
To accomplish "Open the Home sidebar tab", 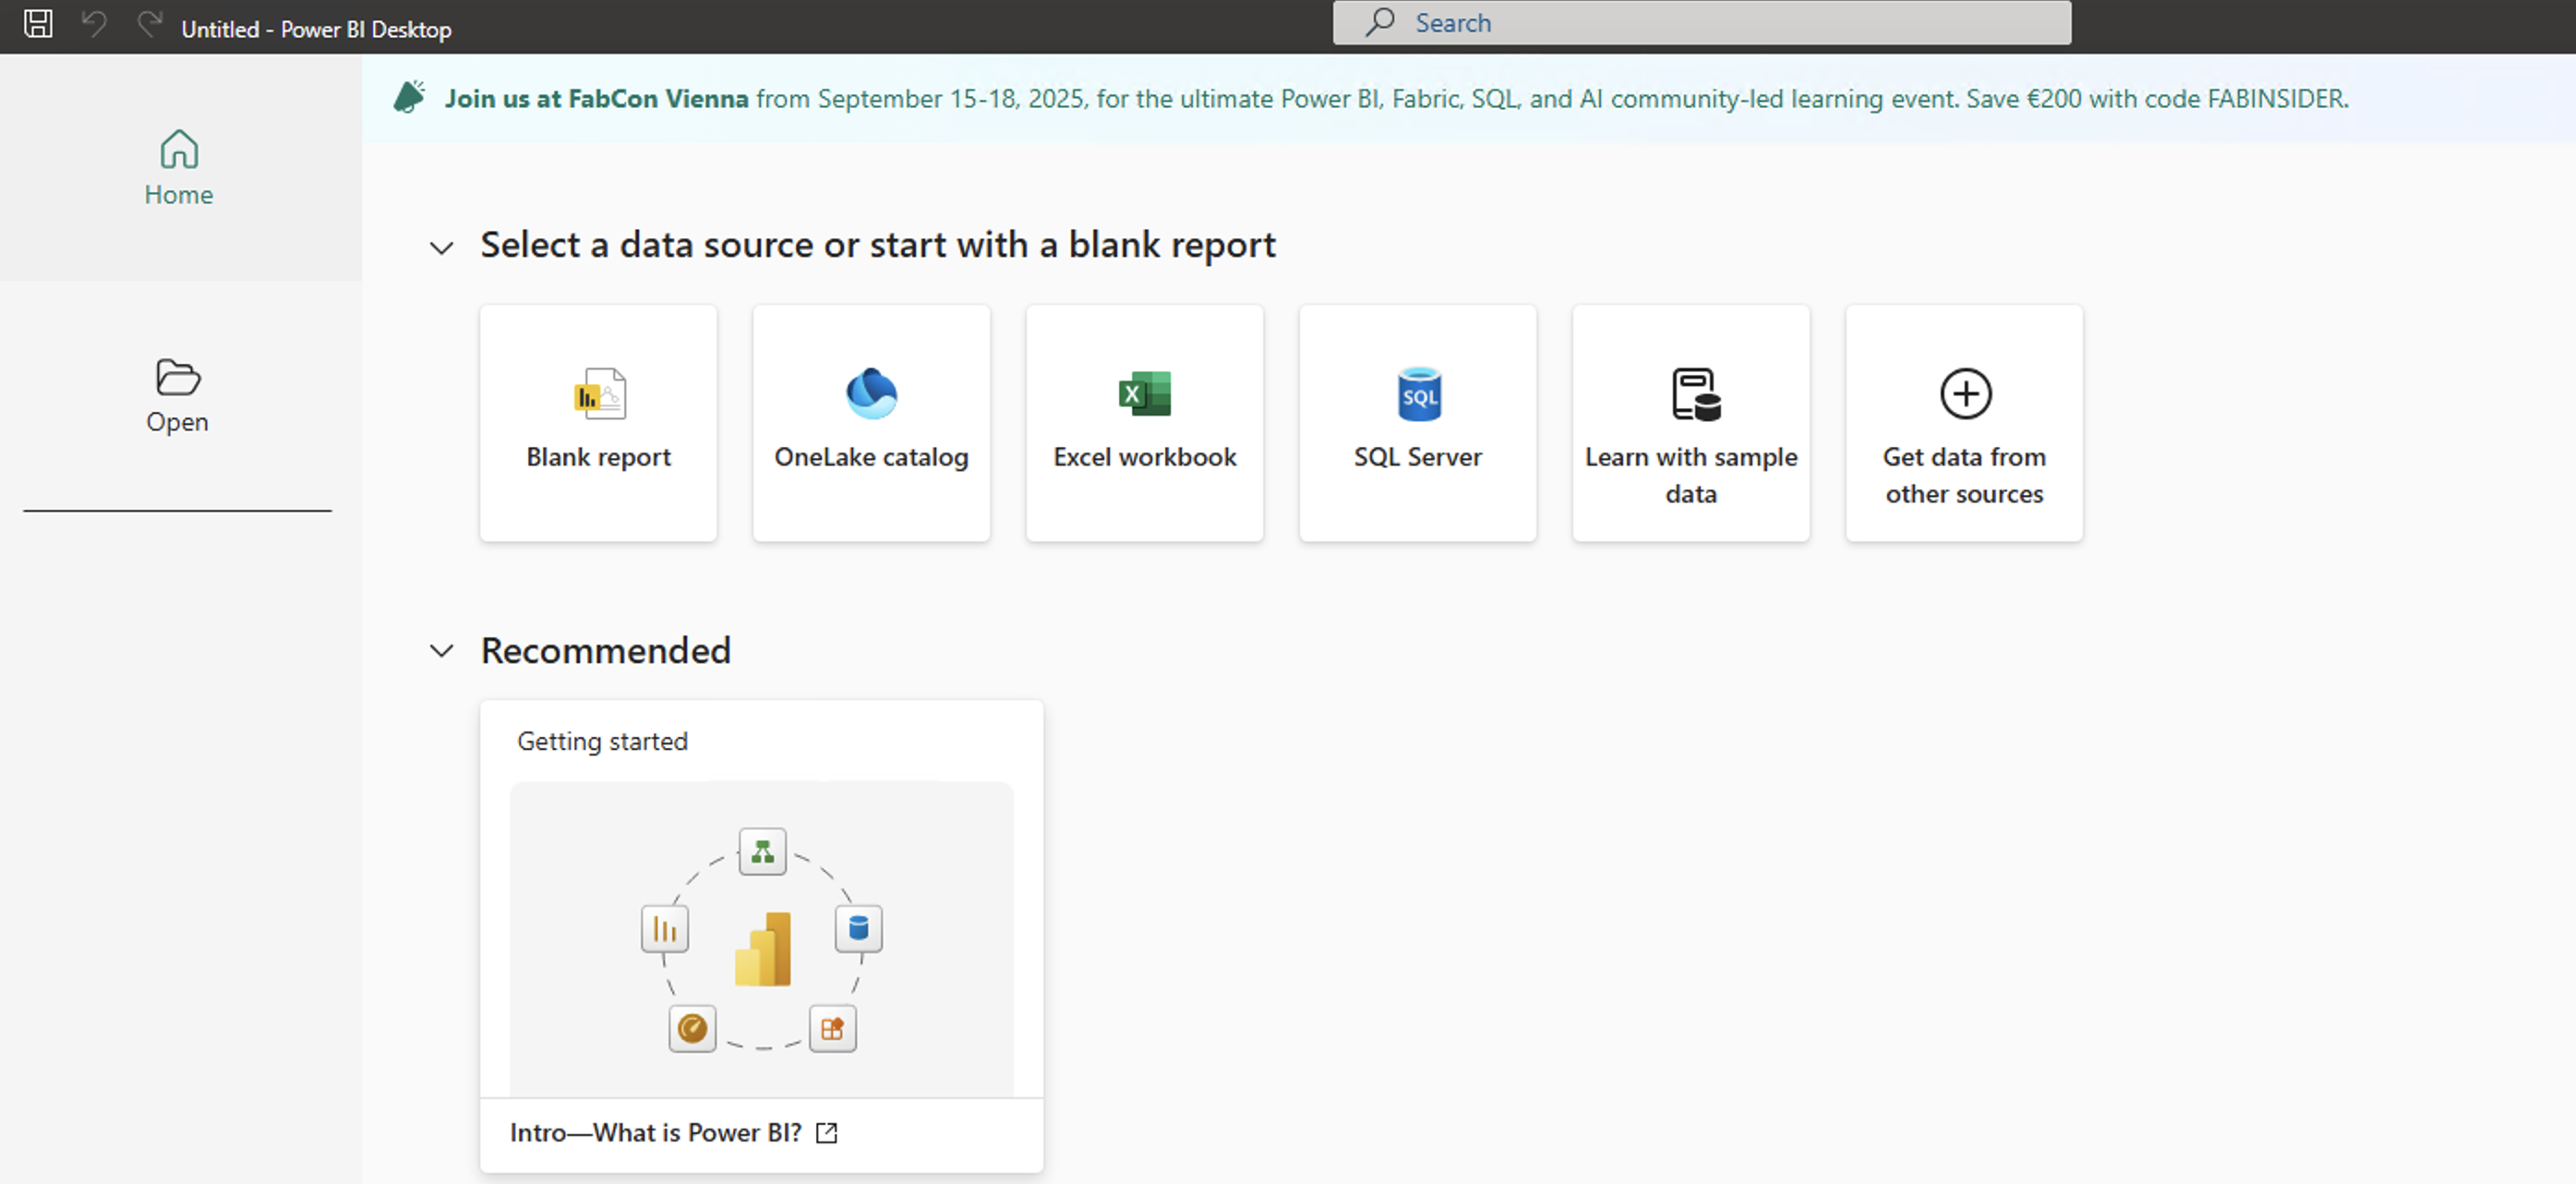I will (179, 168).
